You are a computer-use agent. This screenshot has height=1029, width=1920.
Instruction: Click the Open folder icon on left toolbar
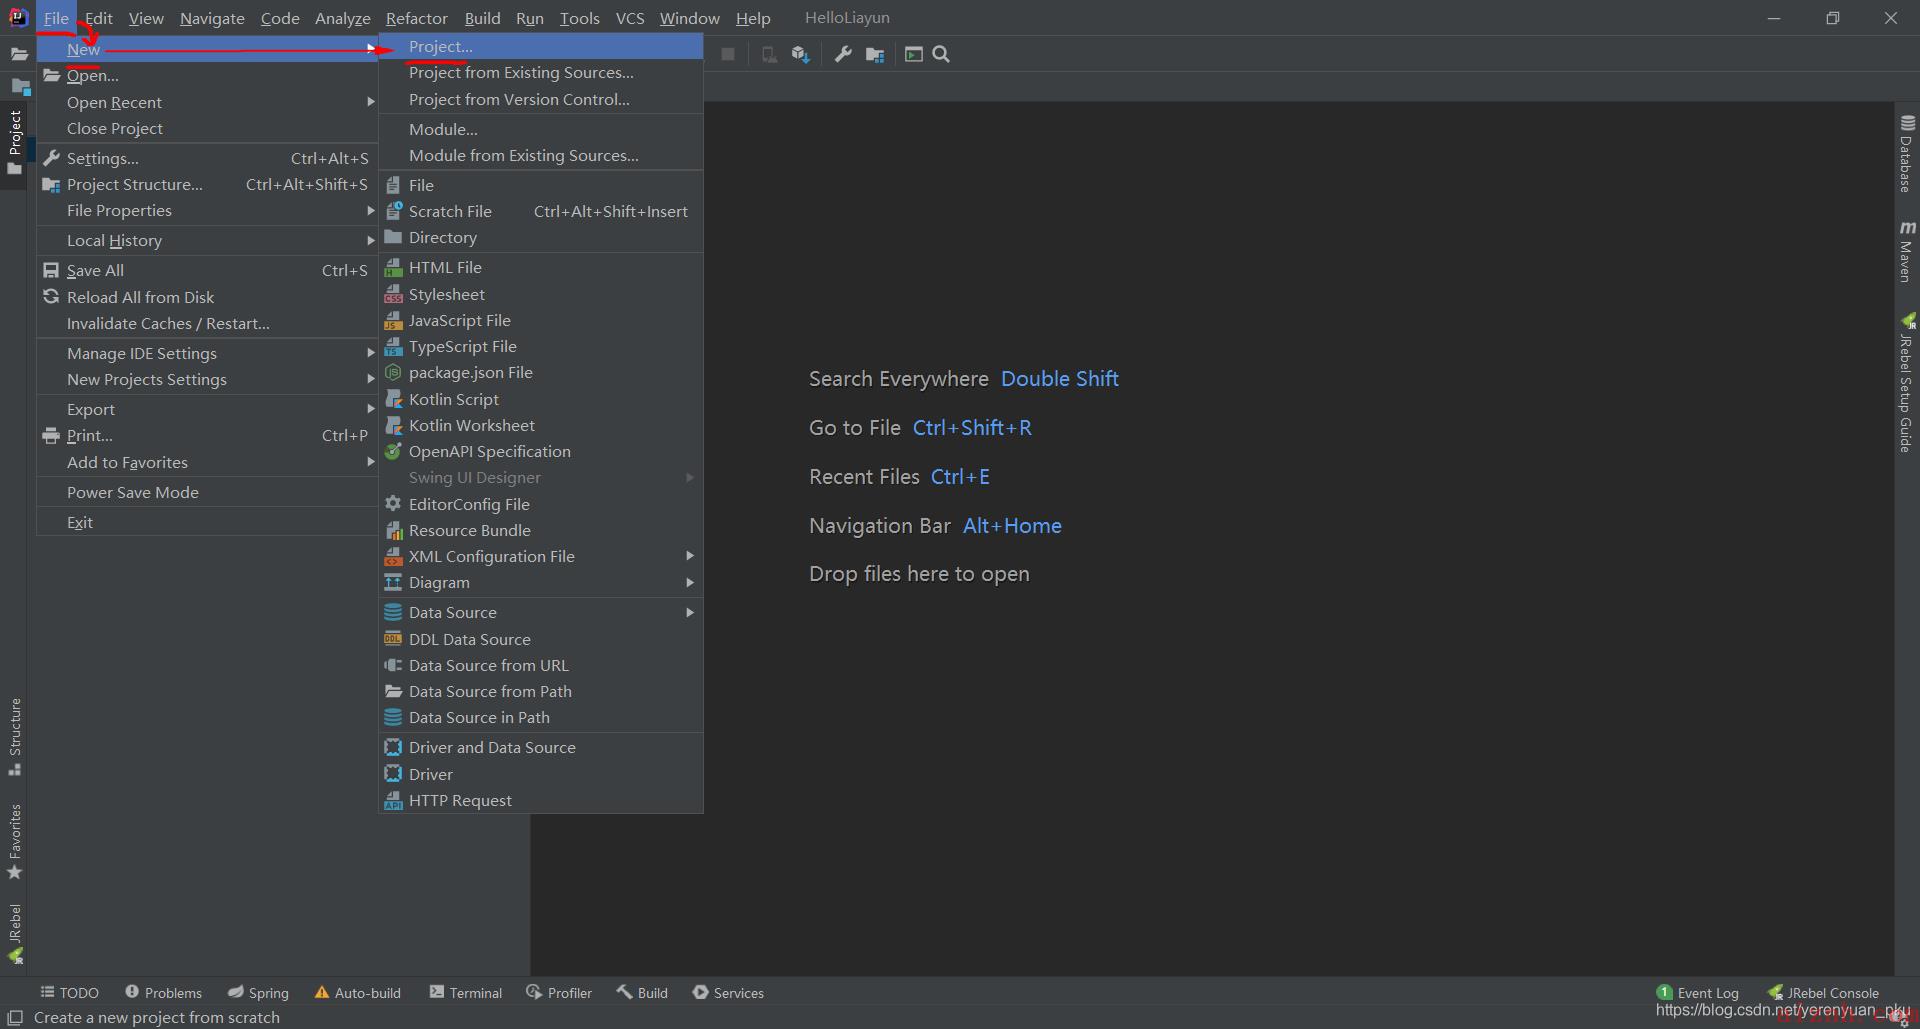19,54
